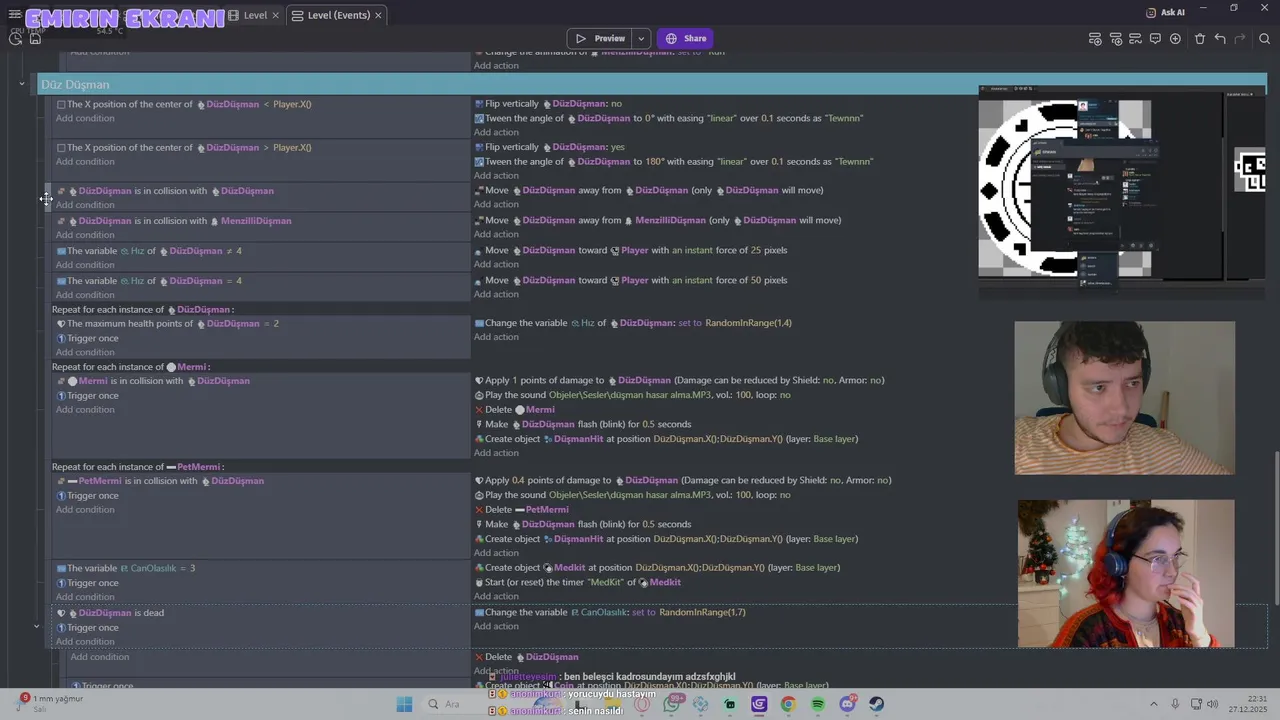Close the Level scene tab
This screenshot has width=1280, height=720.
coord(276,15)
